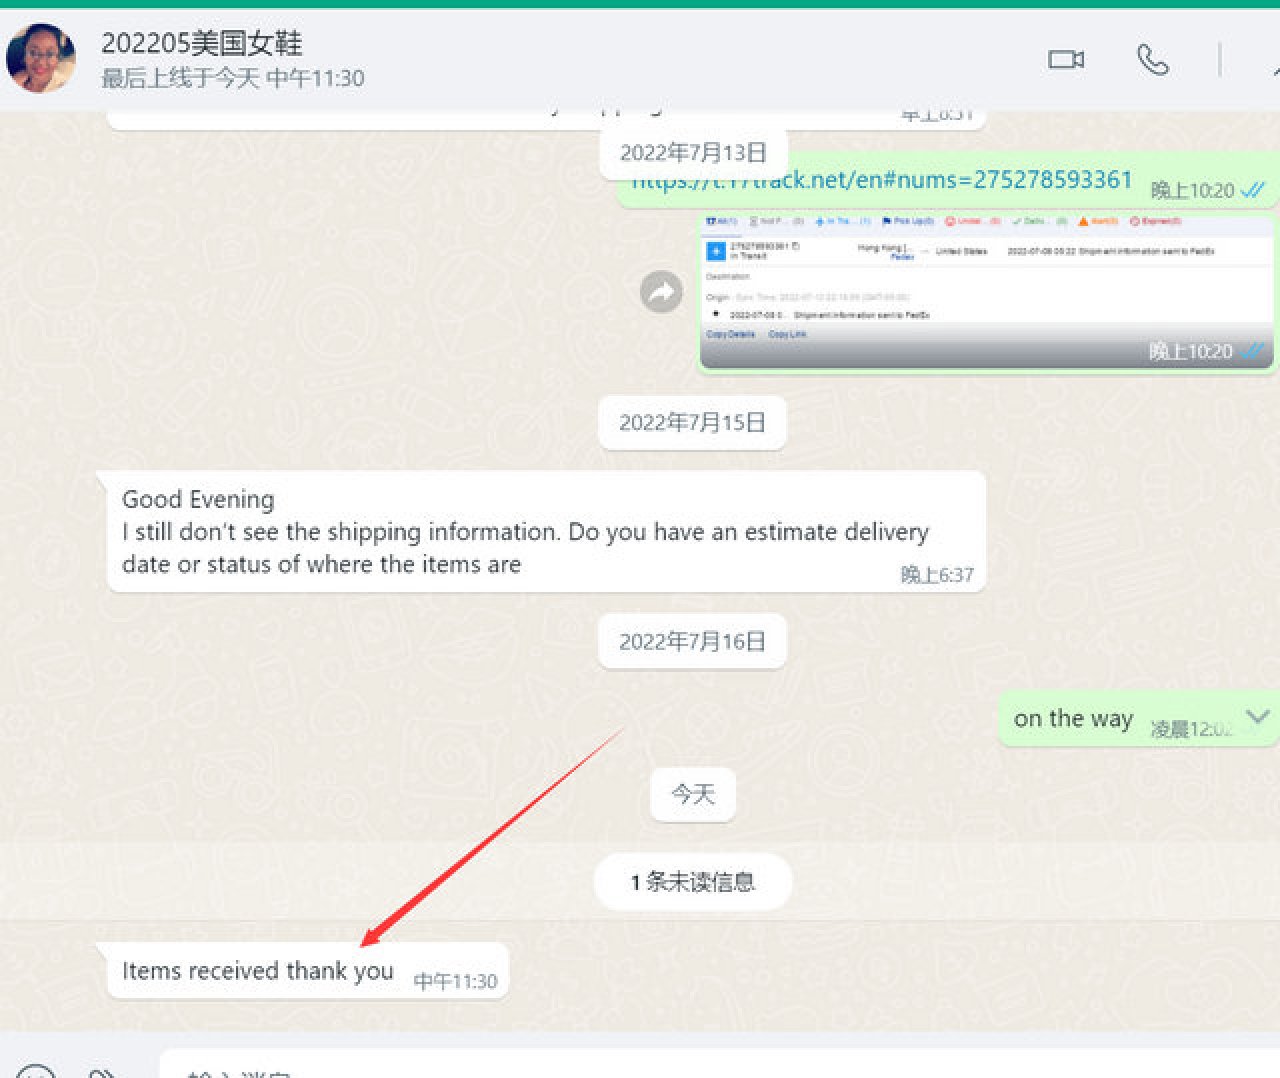Click the "Good Evening" message bubble
This screenshot has height=1078, width=1280.
coord(545,531)
